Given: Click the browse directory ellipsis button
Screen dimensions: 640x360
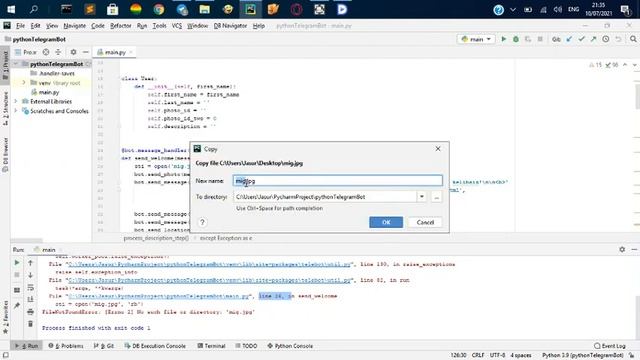Looking at the screenshot, I should (436, 197).
